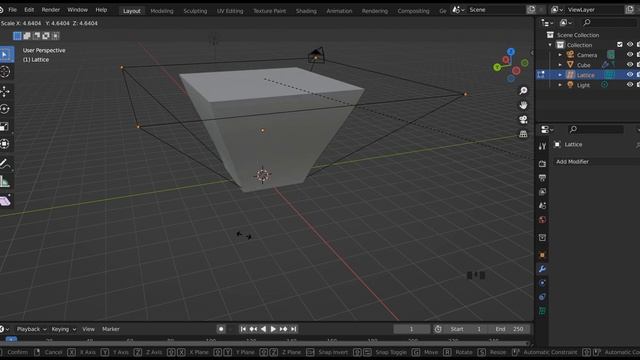640x360 pixels.
Task: Switch perspective/orthographic with the grid icon
Action: 523,134
